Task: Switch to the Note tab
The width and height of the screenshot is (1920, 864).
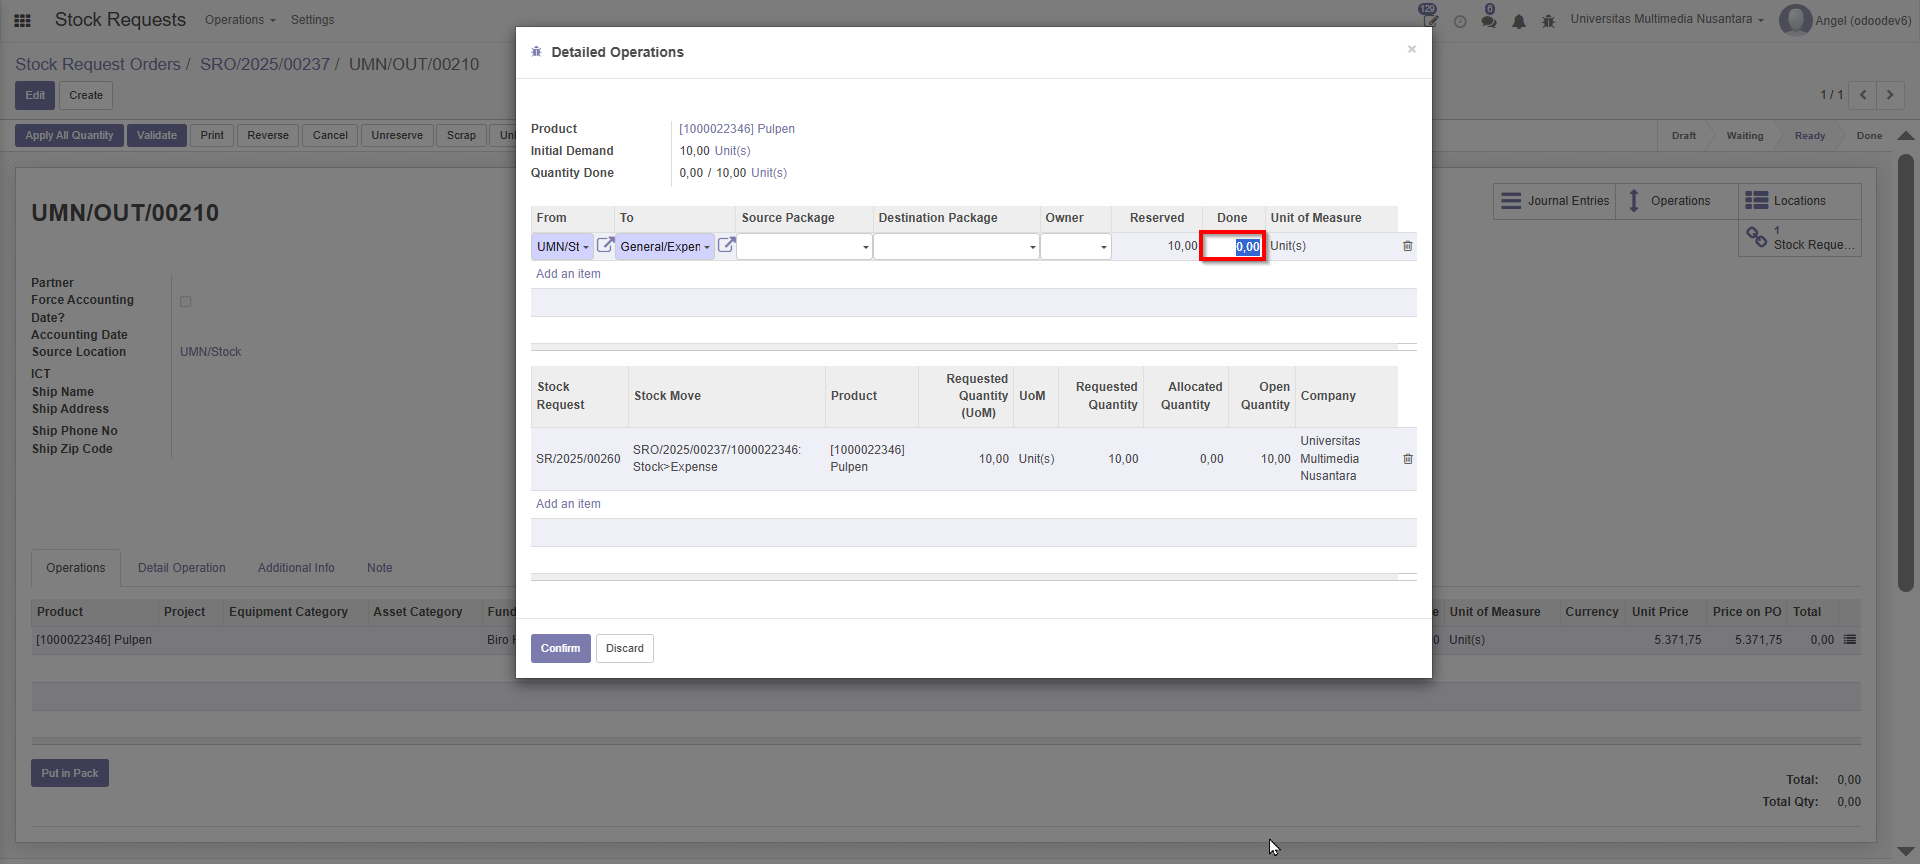Action: pos(380,568)
